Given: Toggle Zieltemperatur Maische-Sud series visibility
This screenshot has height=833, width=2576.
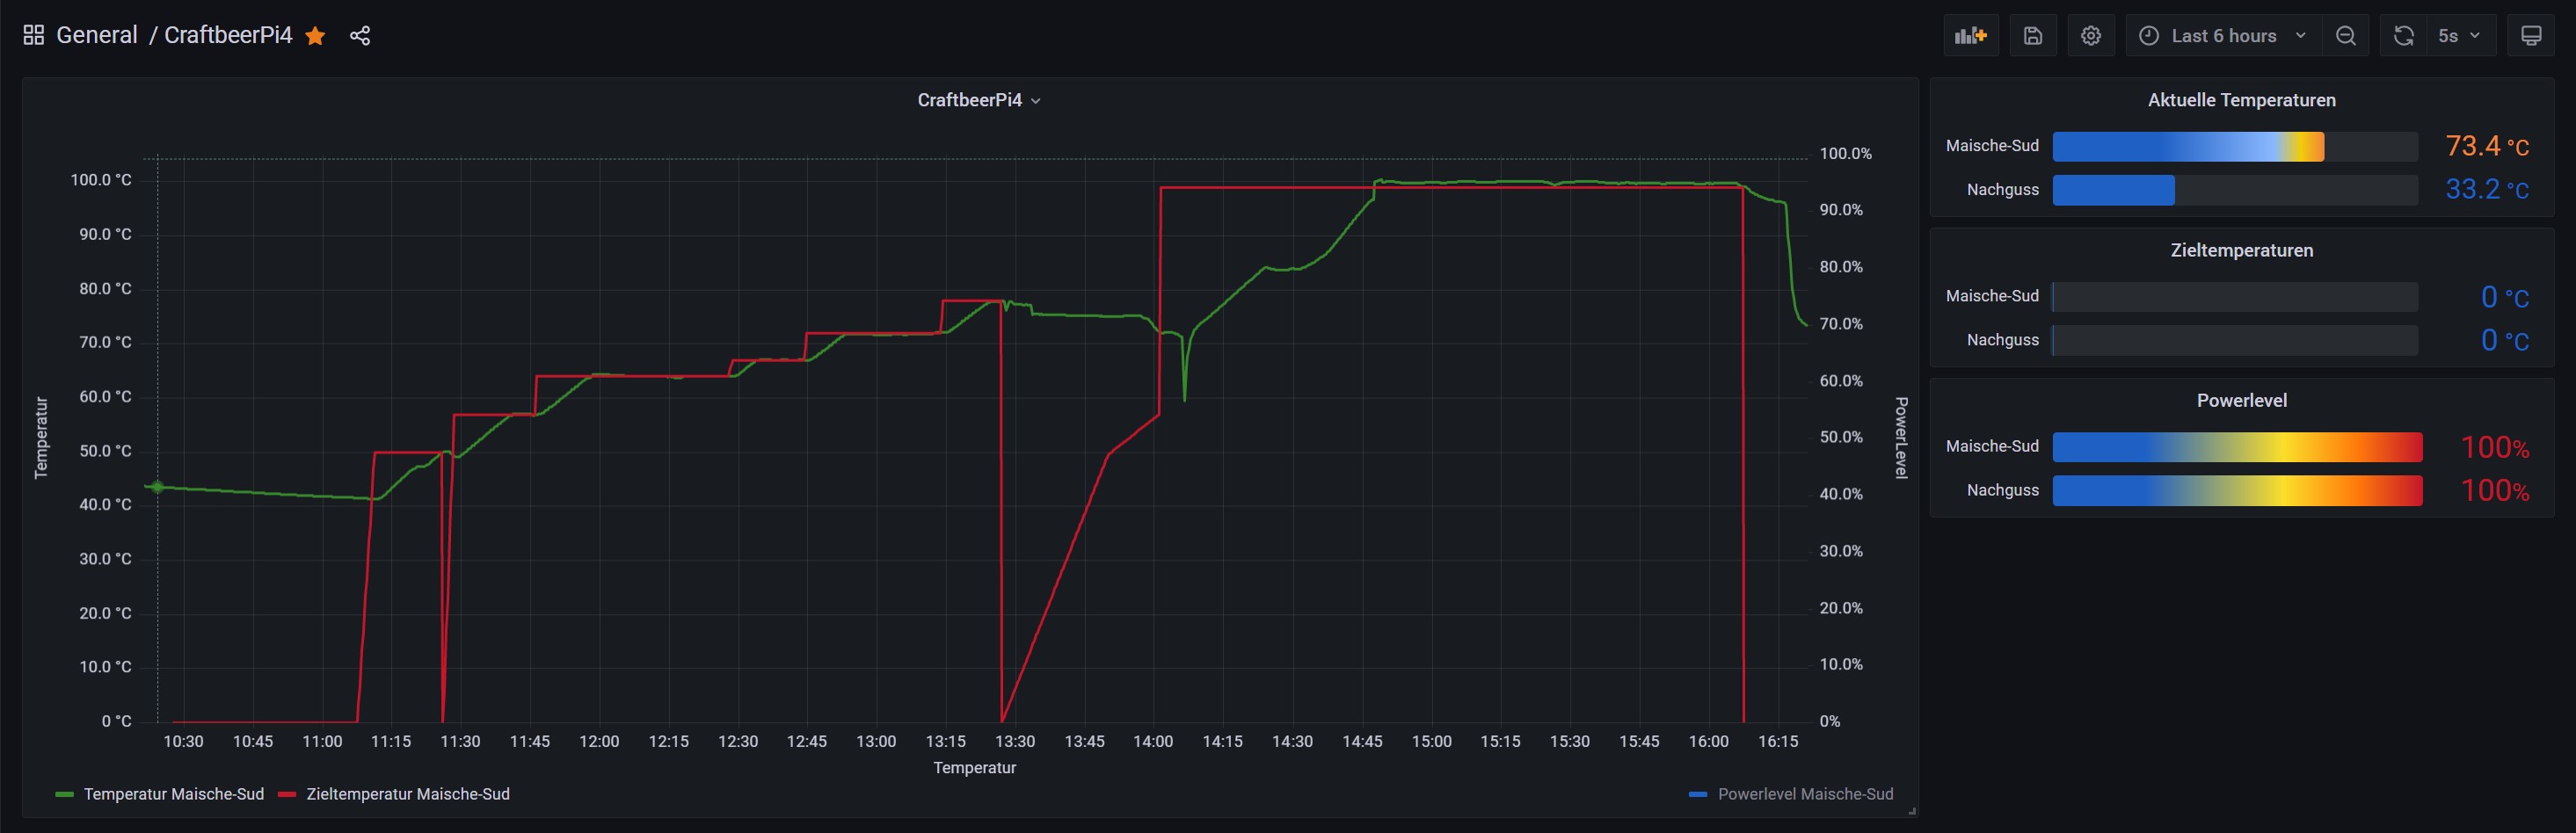Looking at the screenshot, I should tap(407, 794).
